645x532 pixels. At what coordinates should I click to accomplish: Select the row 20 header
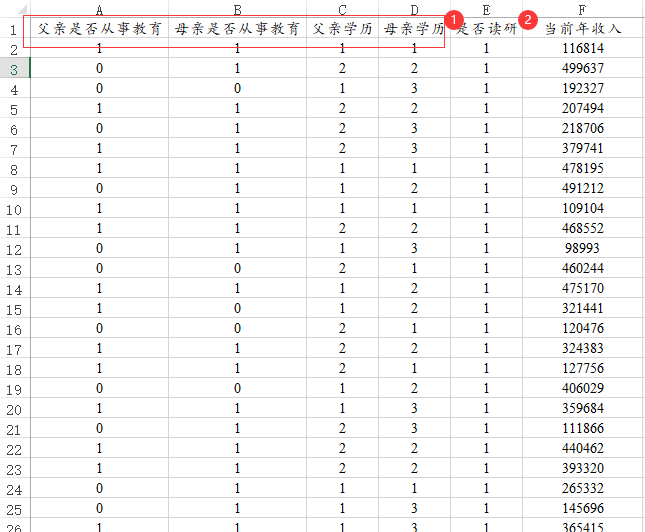click(14, 409)
